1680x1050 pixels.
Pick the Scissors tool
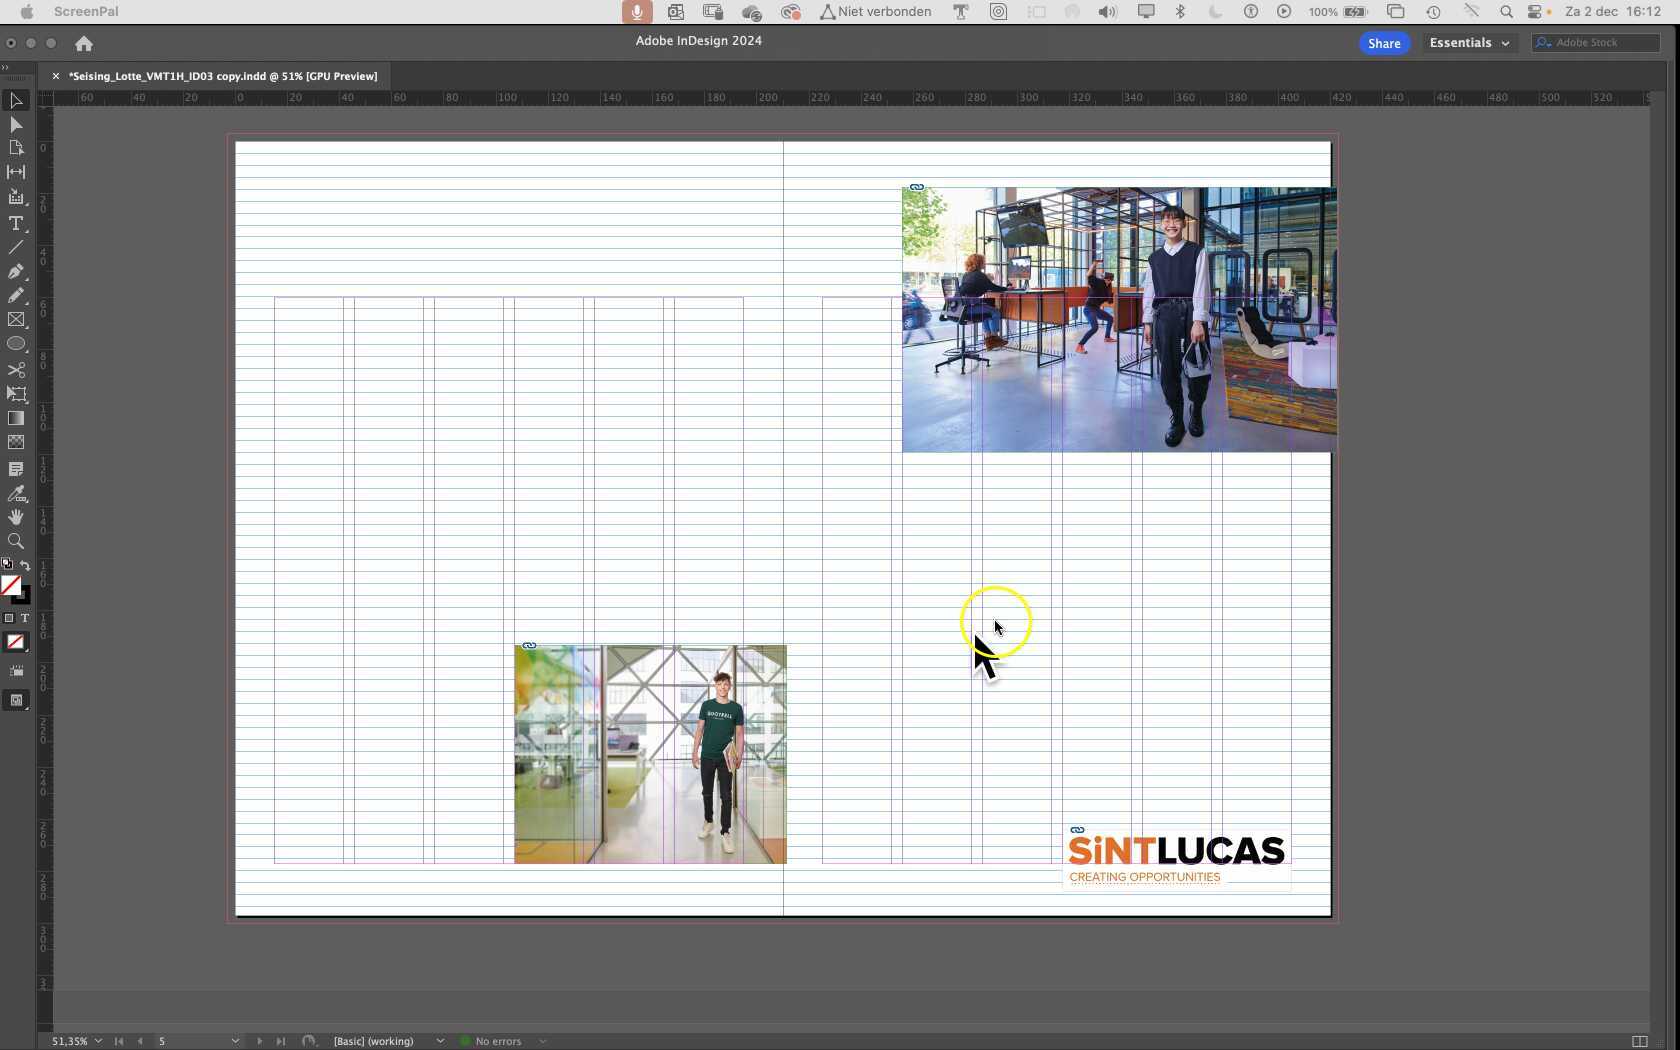pyautogui.click(x=16, y=369)
